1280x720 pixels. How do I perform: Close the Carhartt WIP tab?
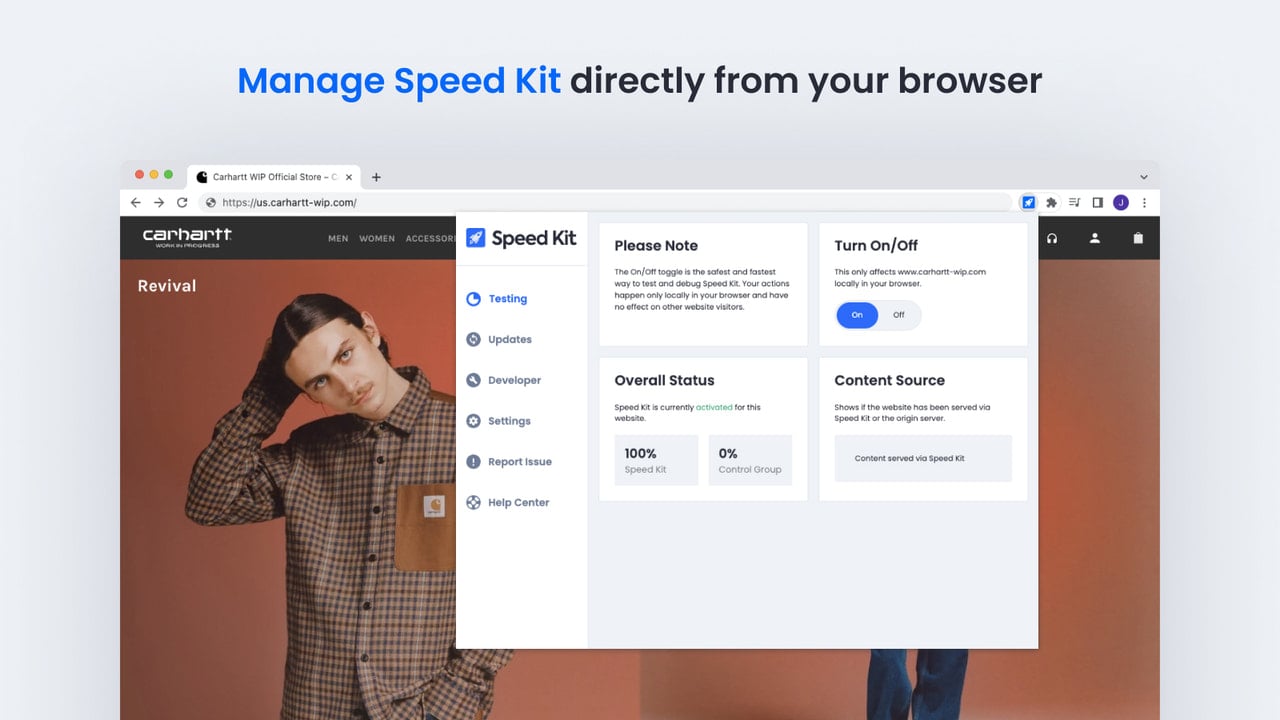coord(349,177)
